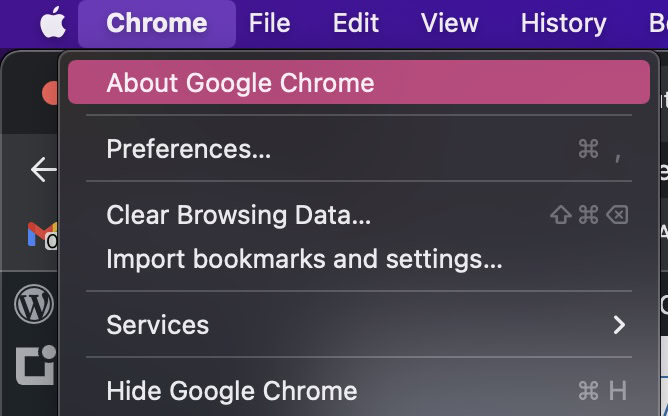Click the red window close button

tap(50, 94)
